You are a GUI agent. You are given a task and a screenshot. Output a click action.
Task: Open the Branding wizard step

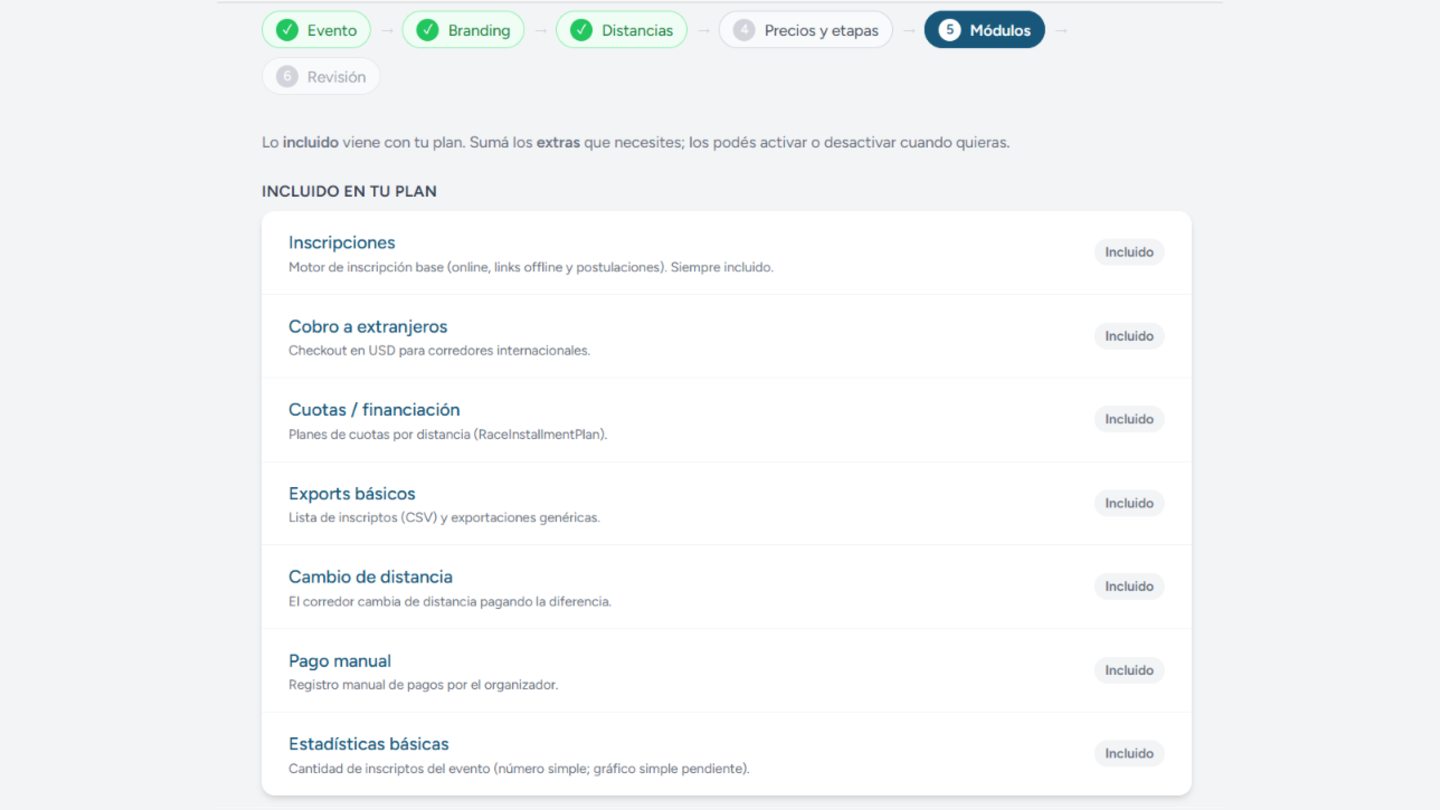(x=463, y=30)
